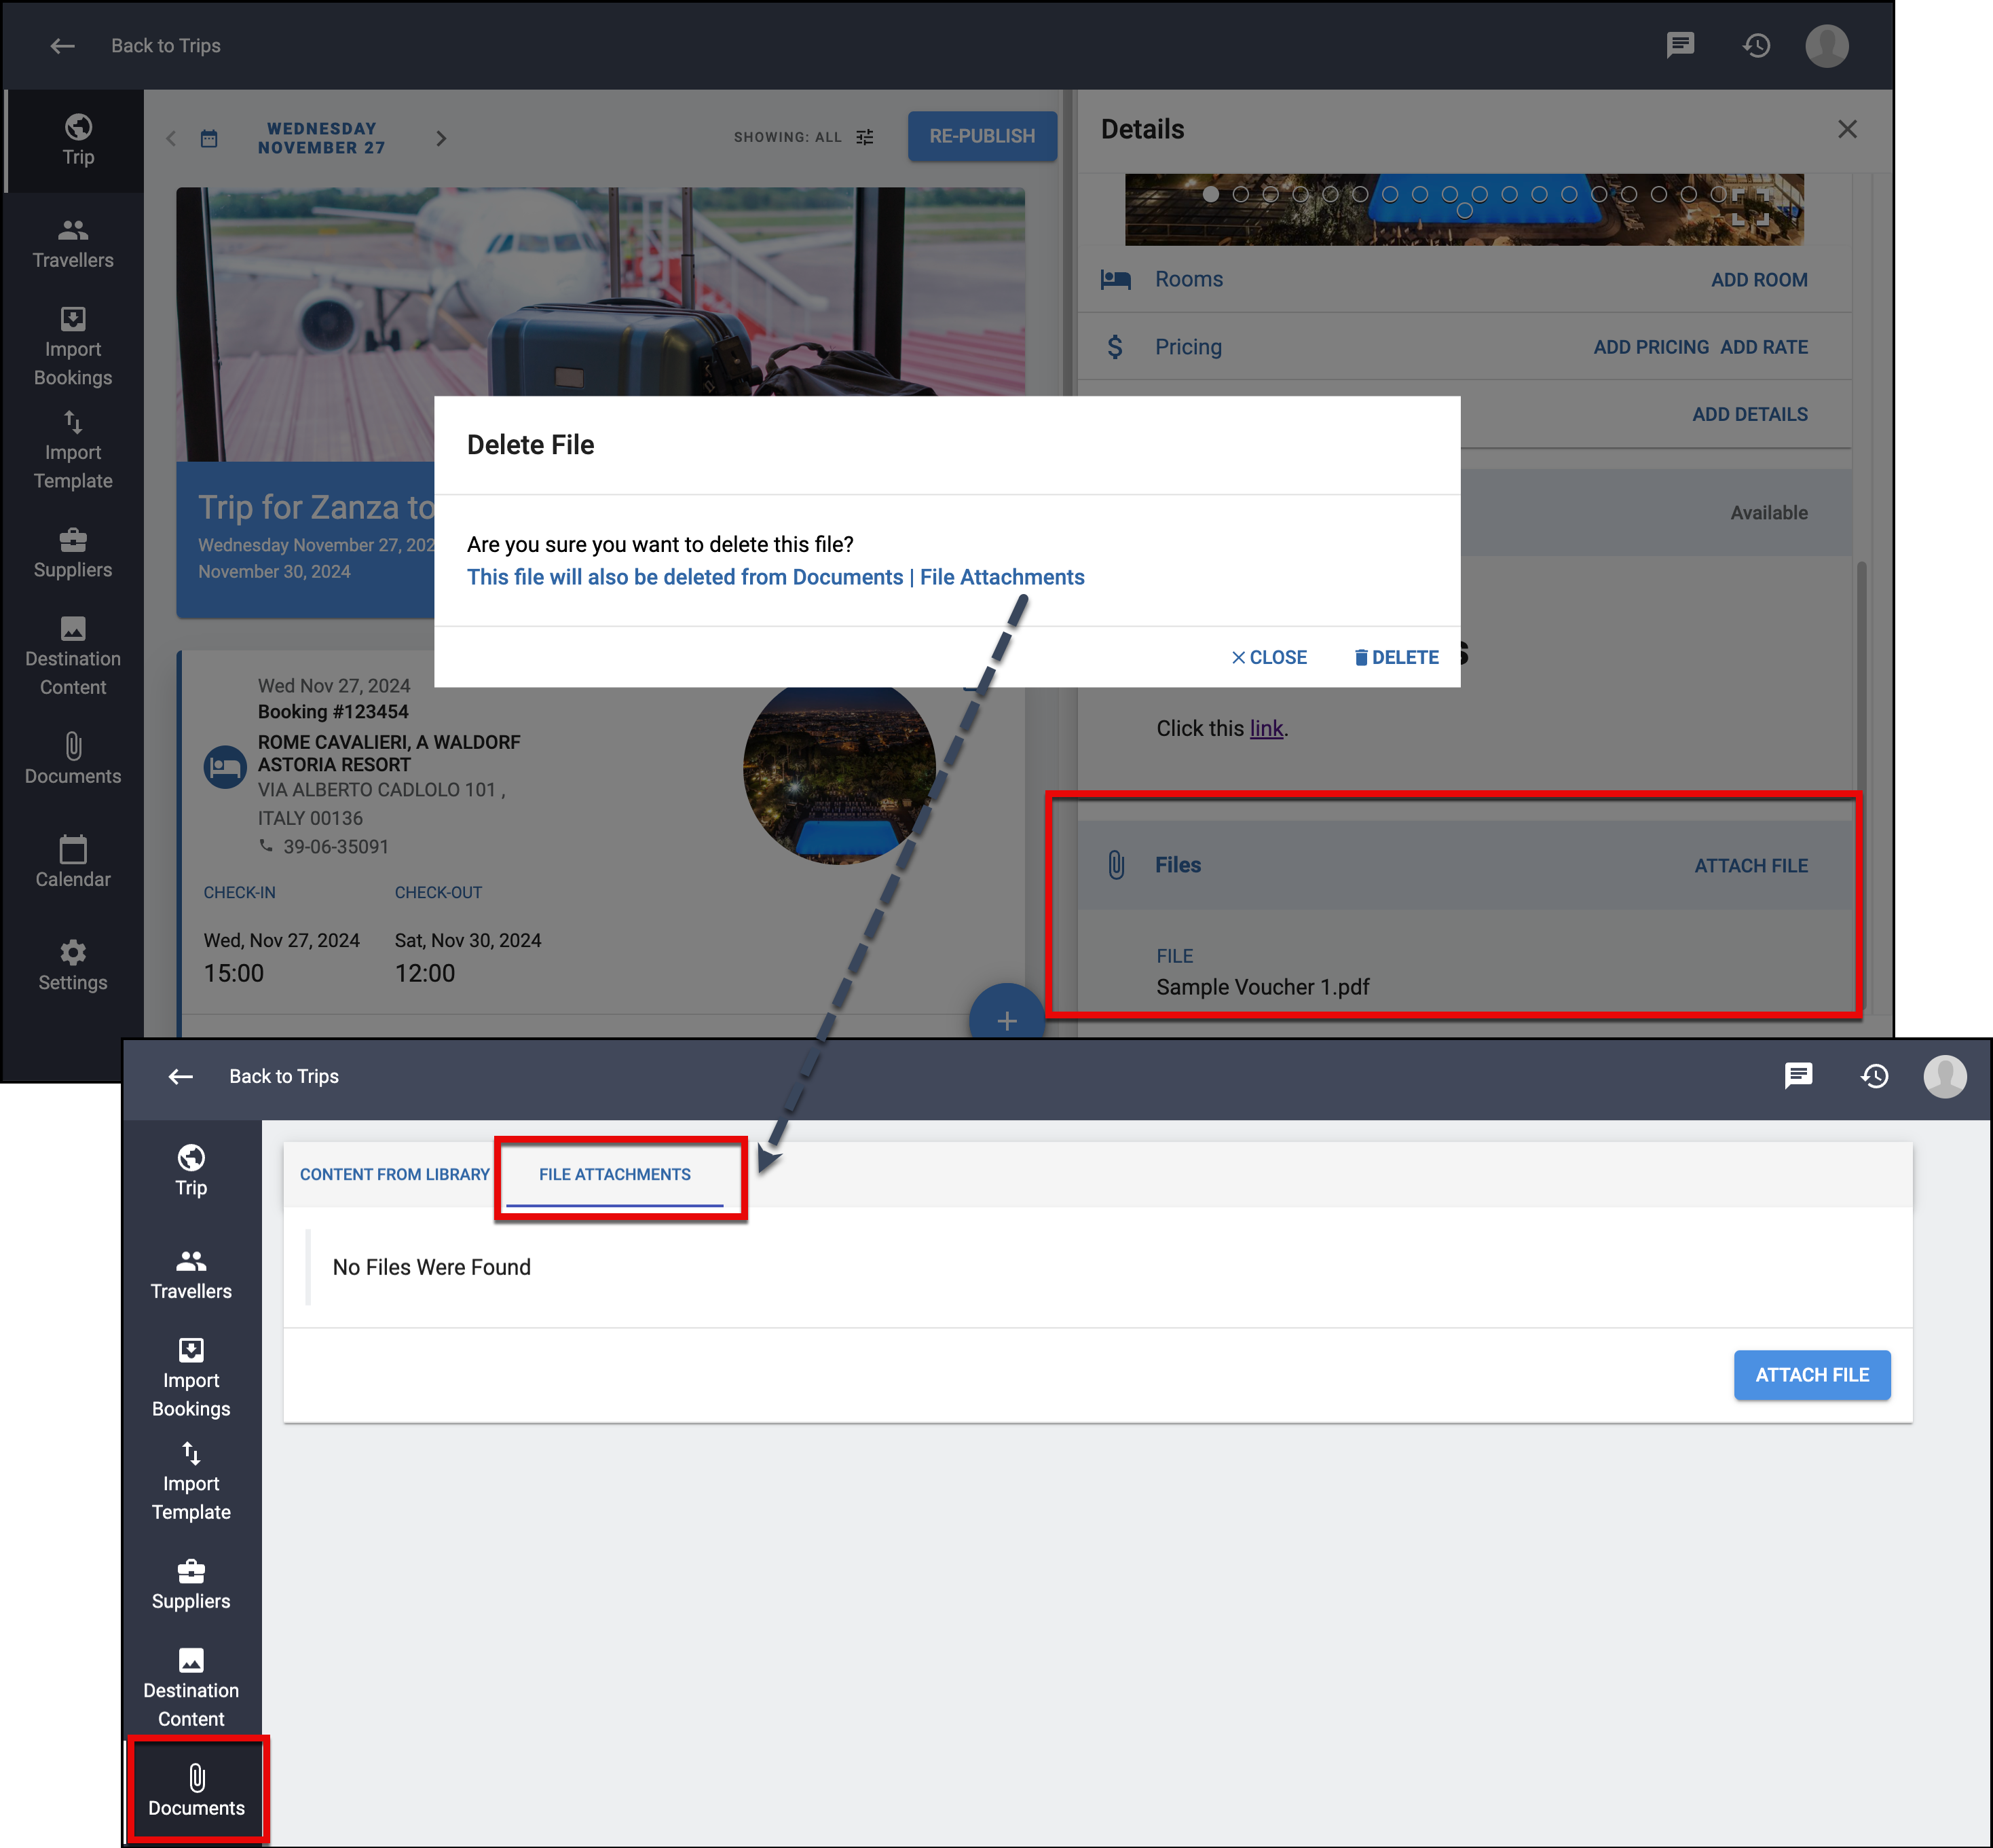Viewport: 1993px width, 1848px height.
Task: Click the Pricing dollar icon
Action: [x=1115, y=347]
